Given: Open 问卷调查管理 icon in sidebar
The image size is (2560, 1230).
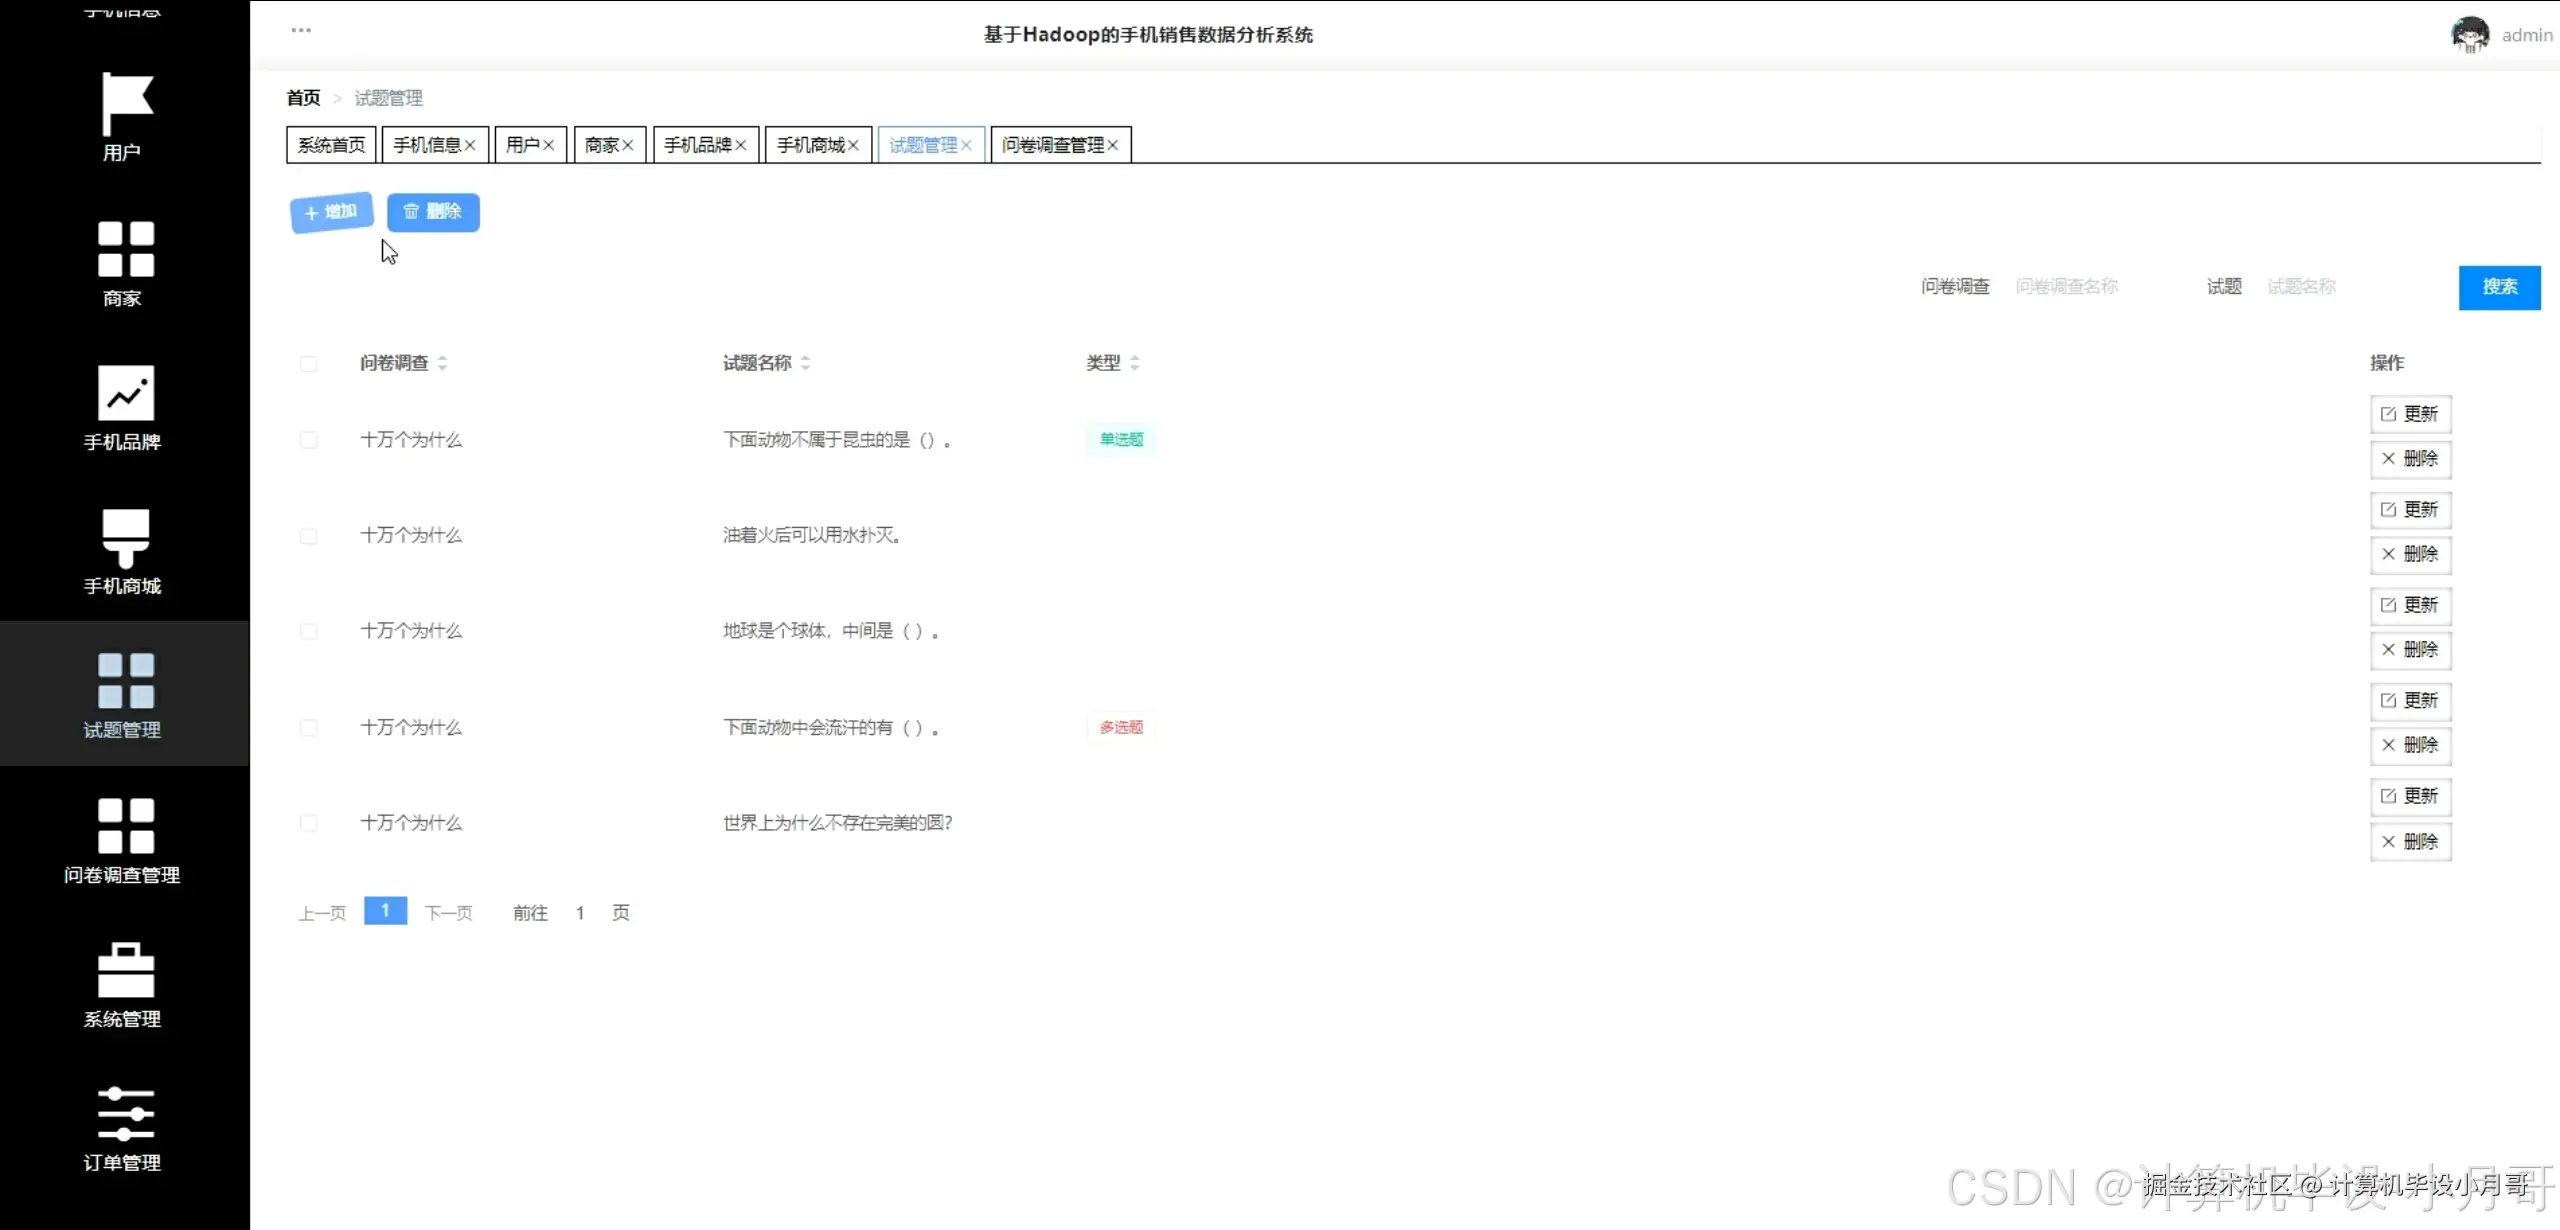Looking at the screenshot, I should [125, 825].
